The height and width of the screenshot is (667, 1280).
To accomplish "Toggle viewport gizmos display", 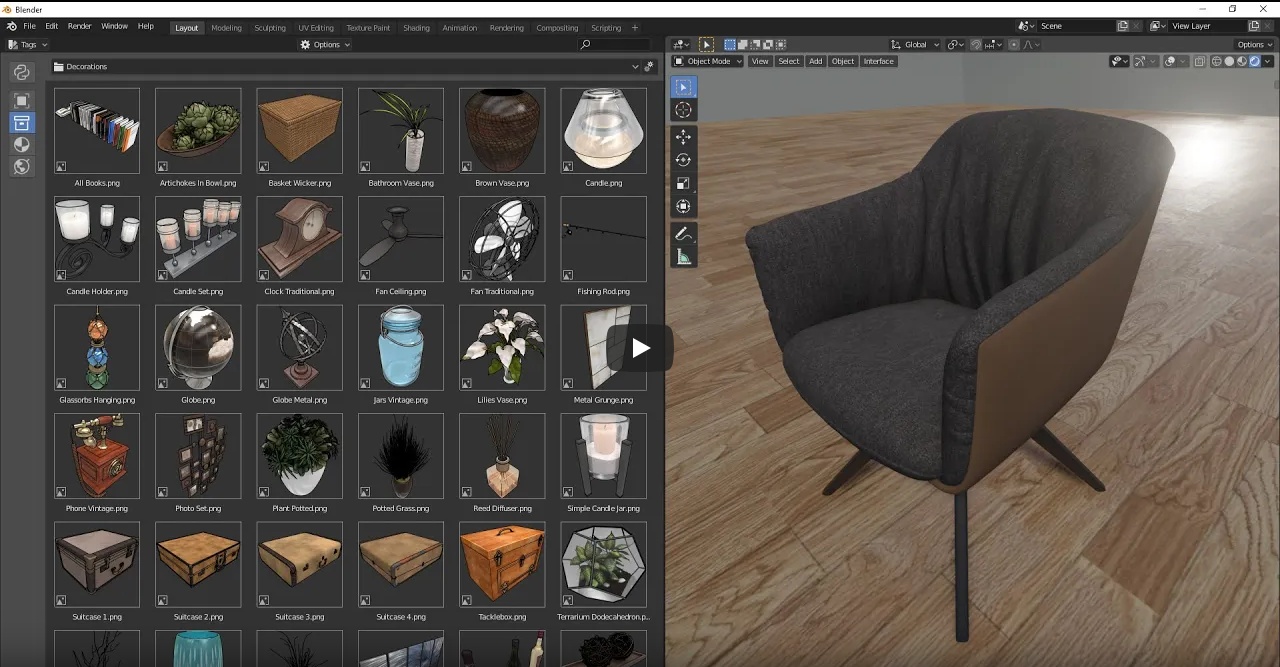I will coord(1139,61).
